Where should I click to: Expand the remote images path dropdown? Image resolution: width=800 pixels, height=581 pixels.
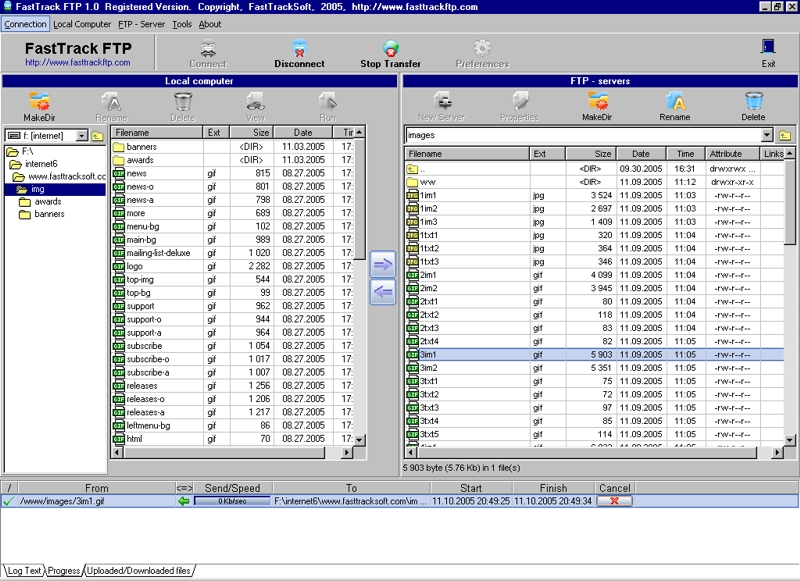(767, 135)
